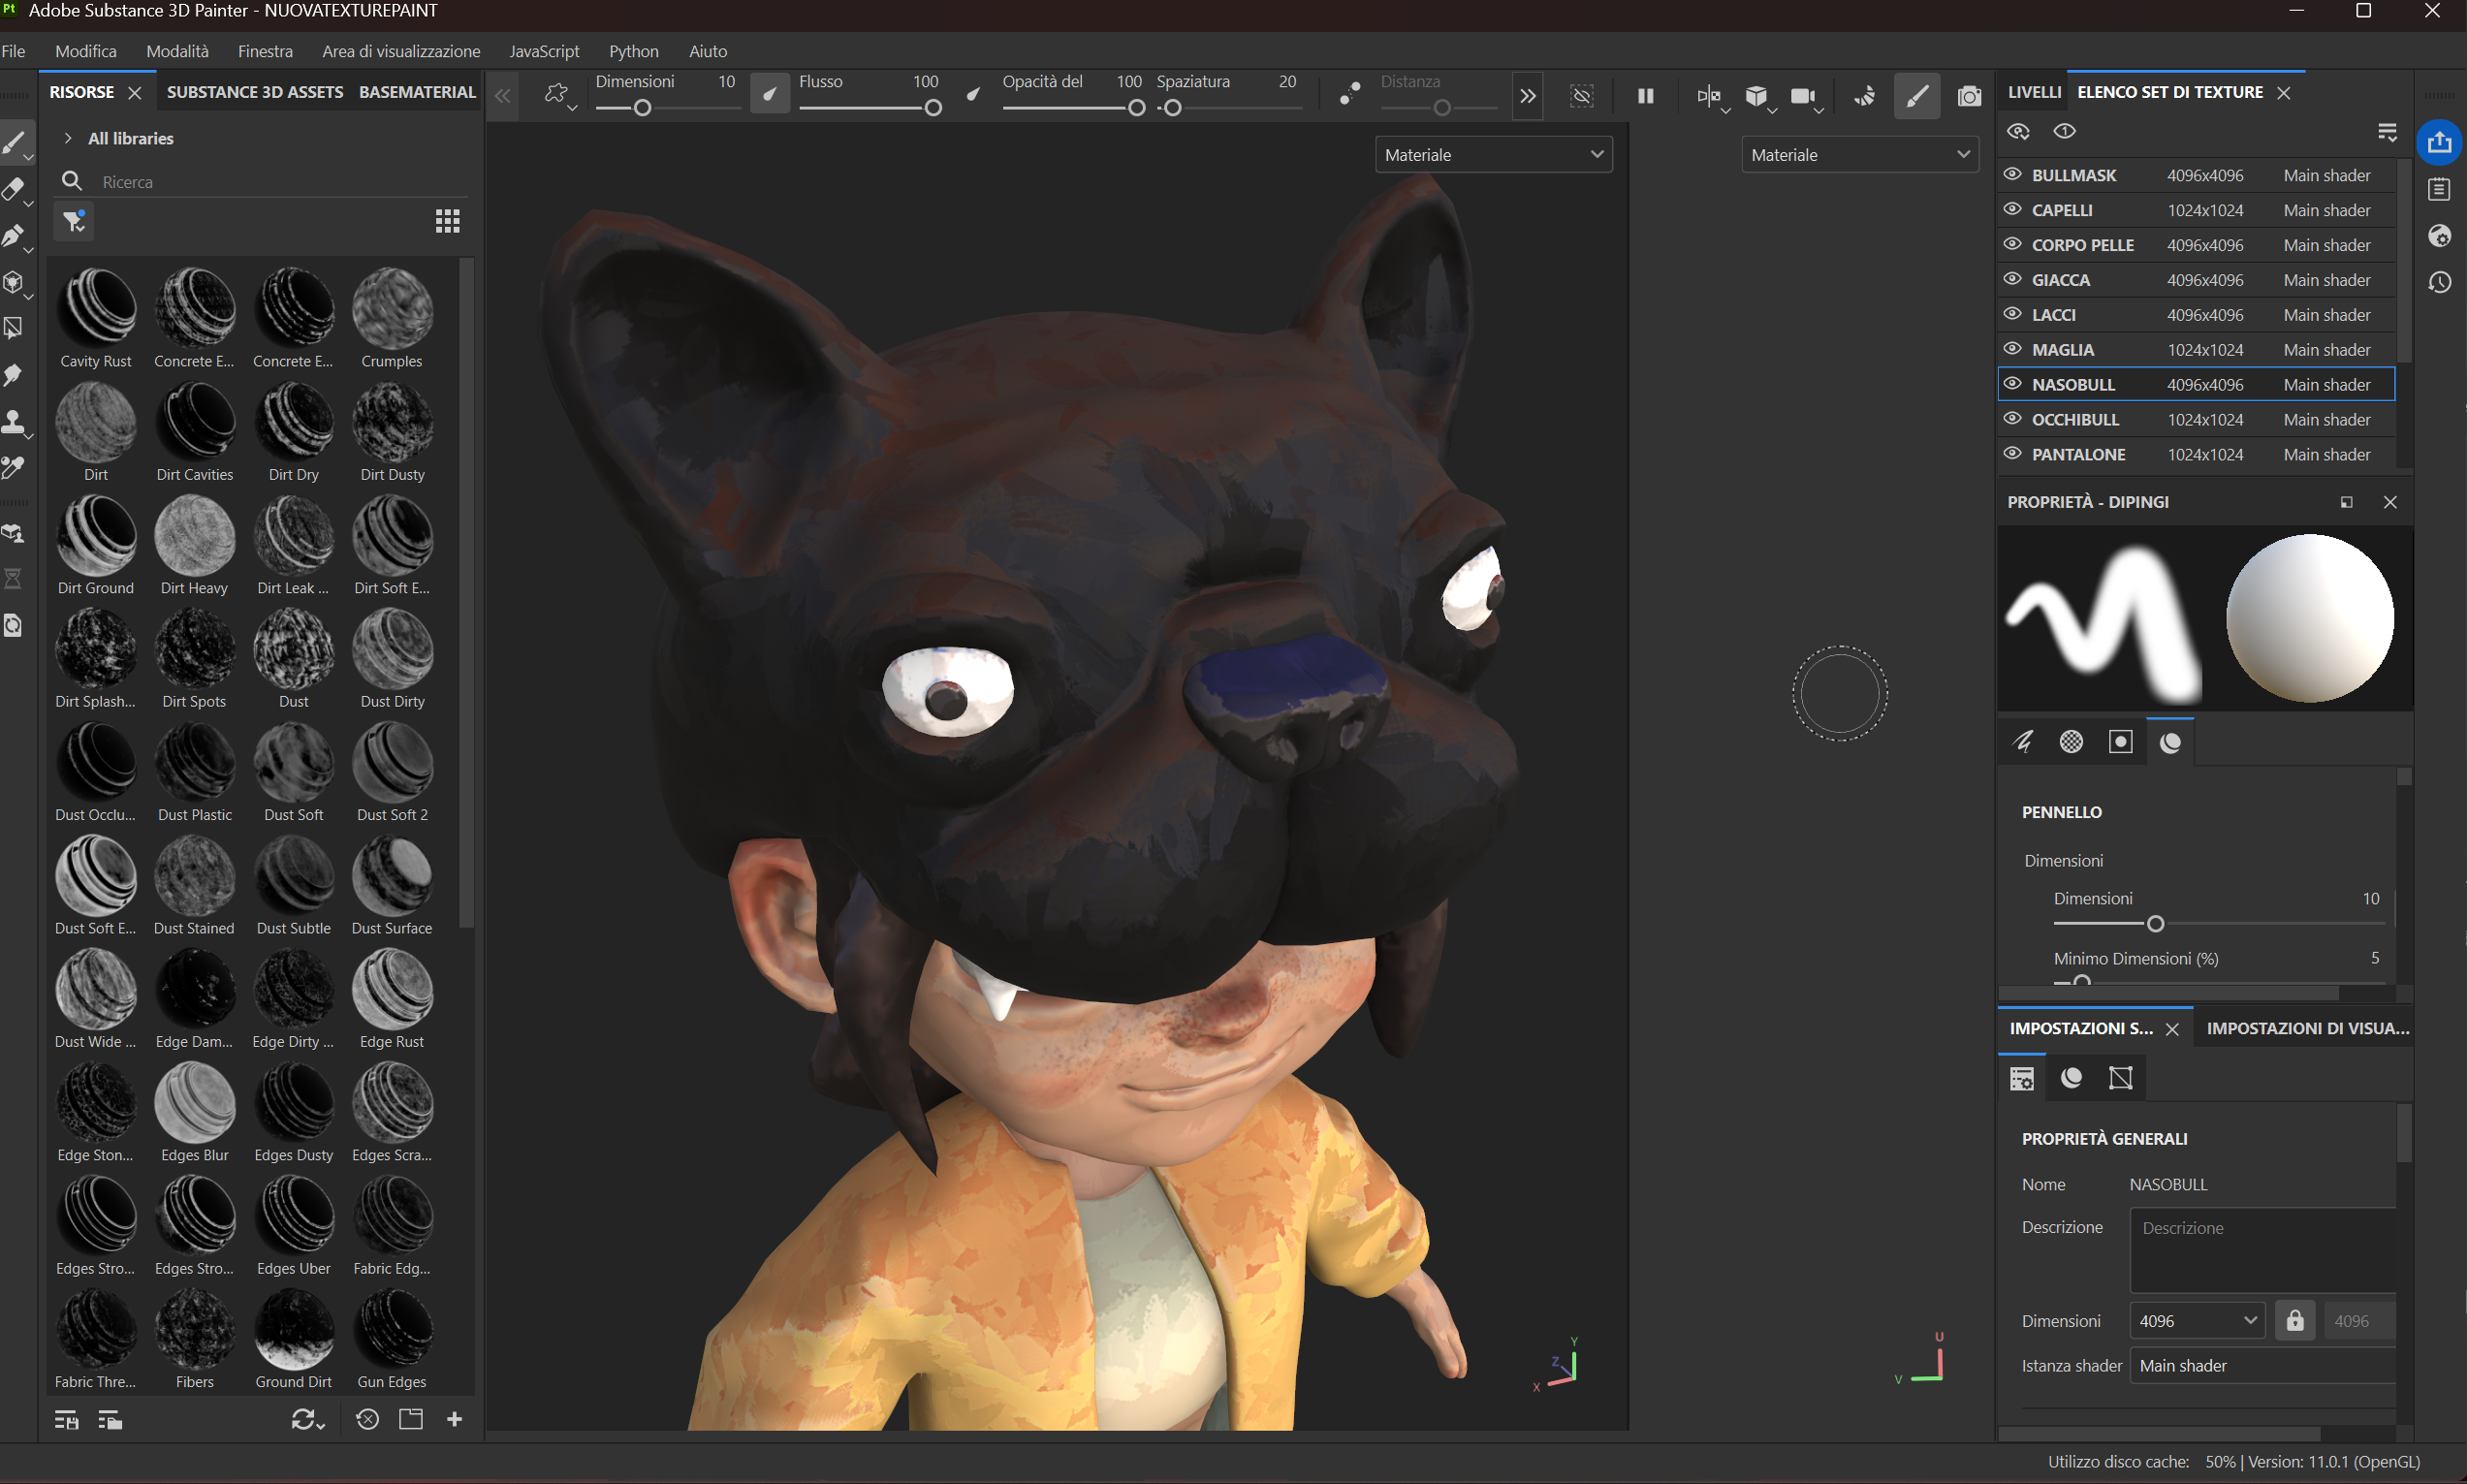2467x1484 pixels.
Task: Toggle visibility of CORPO PELLE texture set
Action: click(x=2012, y=244)
